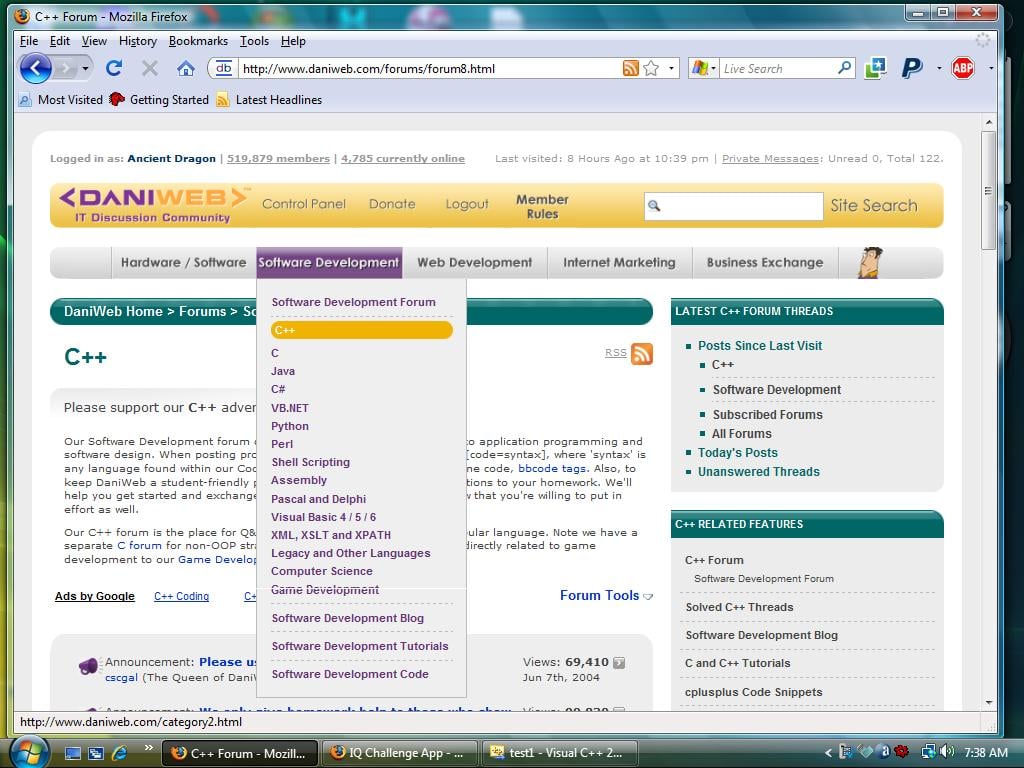The image size is (1024, 768).
Task: Open the Control Panel link
Action: (x=304, y=204)
